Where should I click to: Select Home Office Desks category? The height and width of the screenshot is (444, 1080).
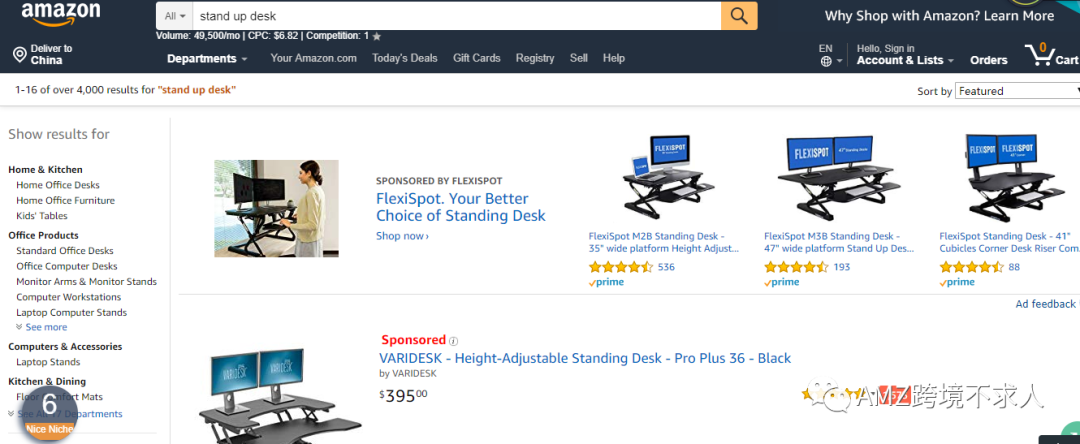pos(58,184)
